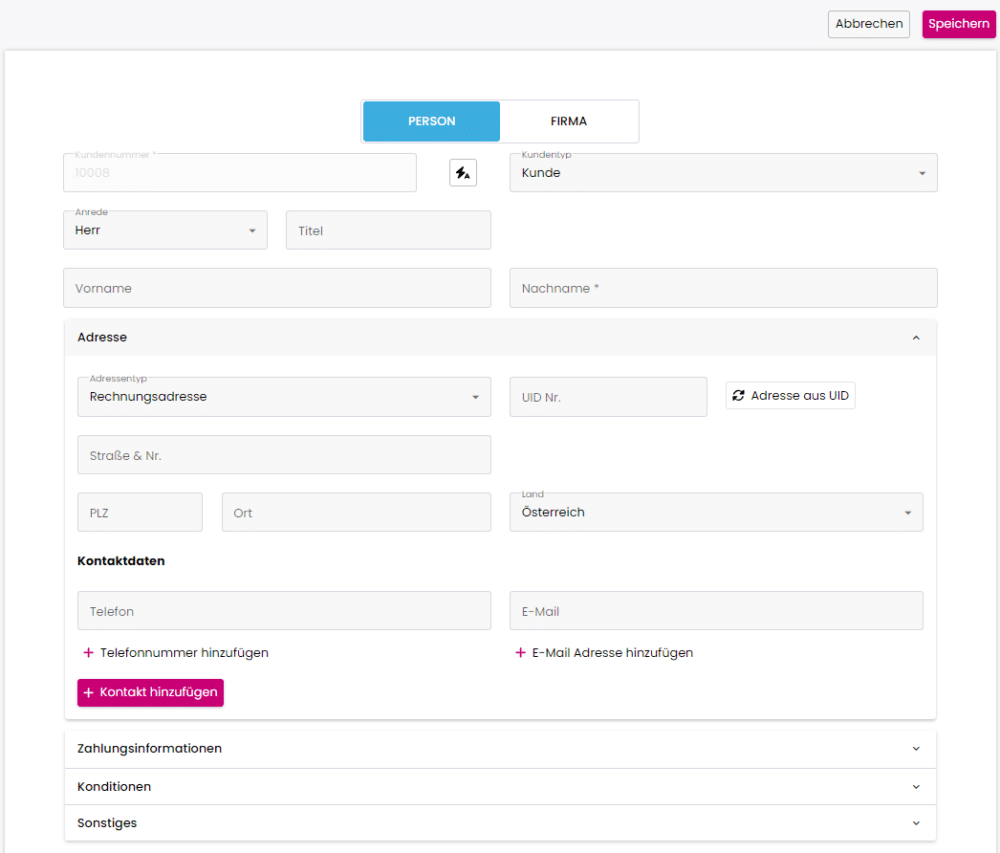Click plus icon beside E-Mail Adresse hinzufügen
The width and height of the screenshot is (1000, 853).
520,653
